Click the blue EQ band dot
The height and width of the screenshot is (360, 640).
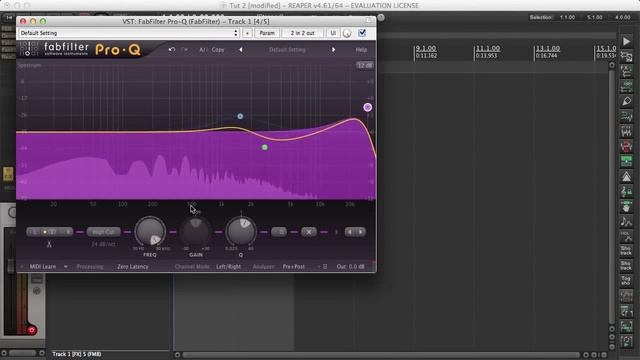pyautogui.click(x=240, y=116)
